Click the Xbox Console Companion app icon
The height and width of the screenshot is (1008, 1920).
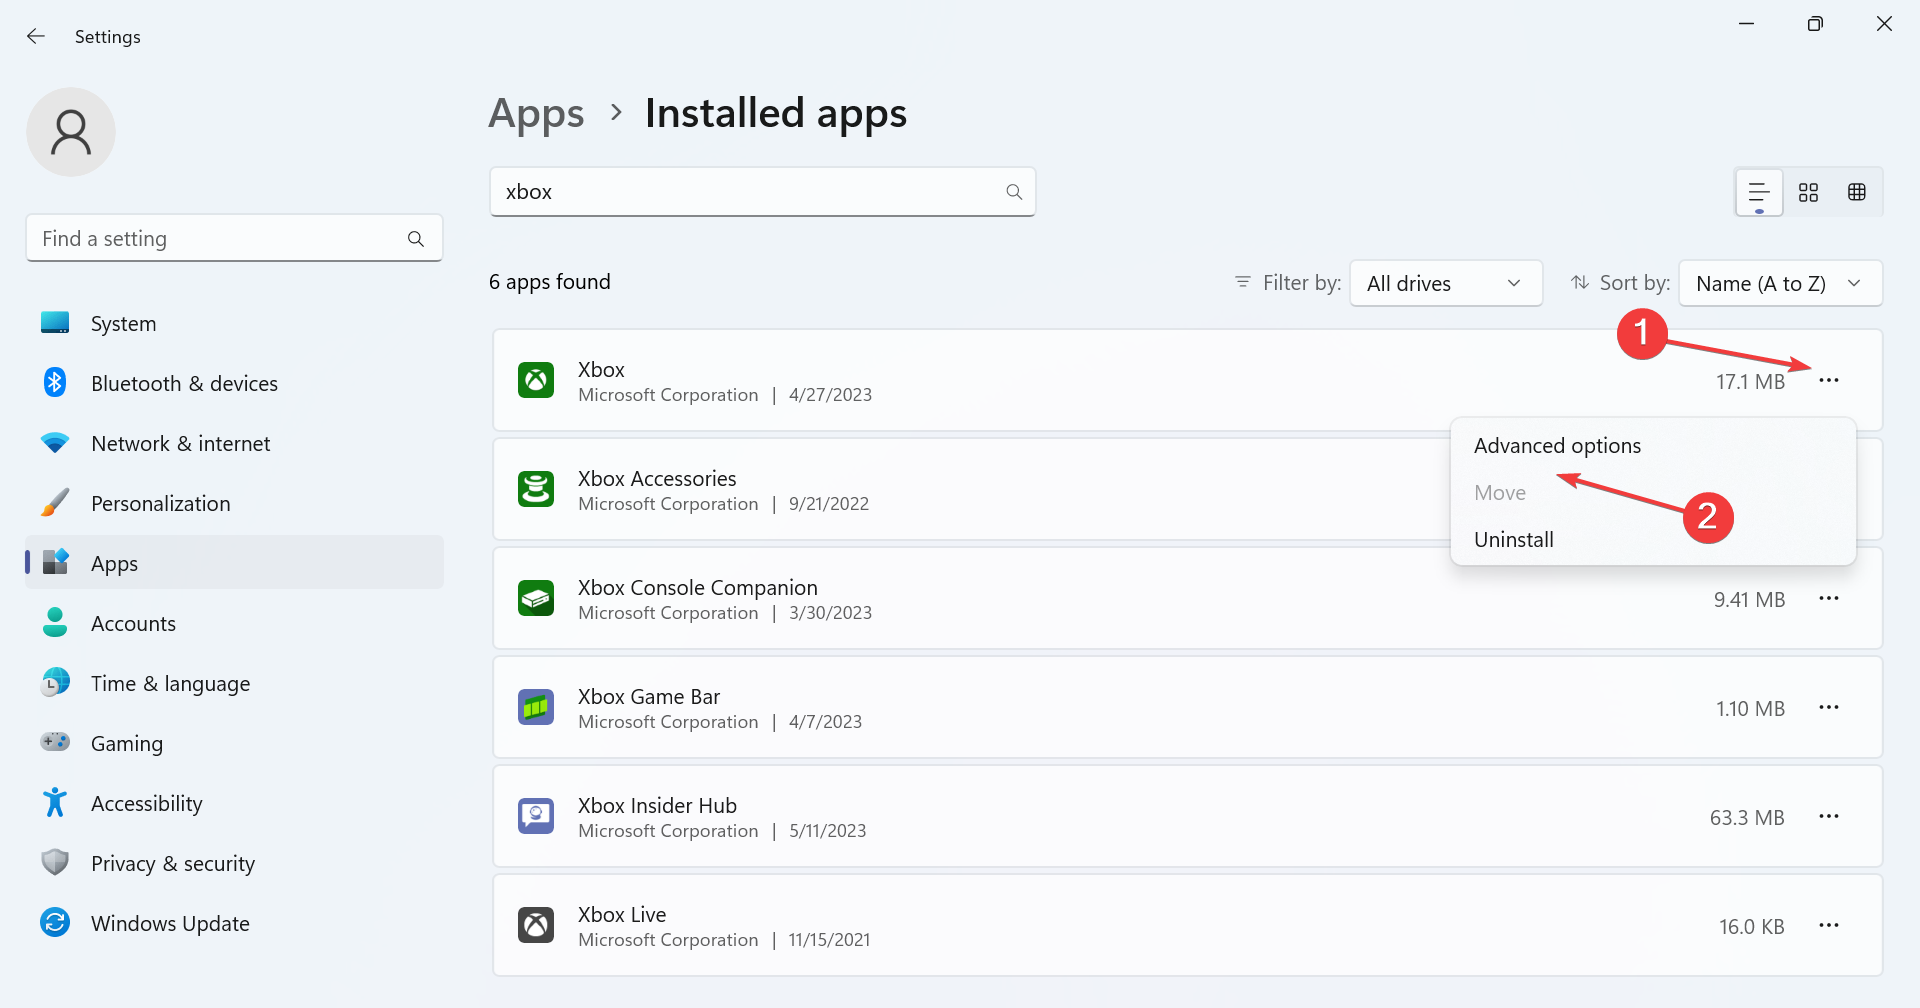point(536,599)
